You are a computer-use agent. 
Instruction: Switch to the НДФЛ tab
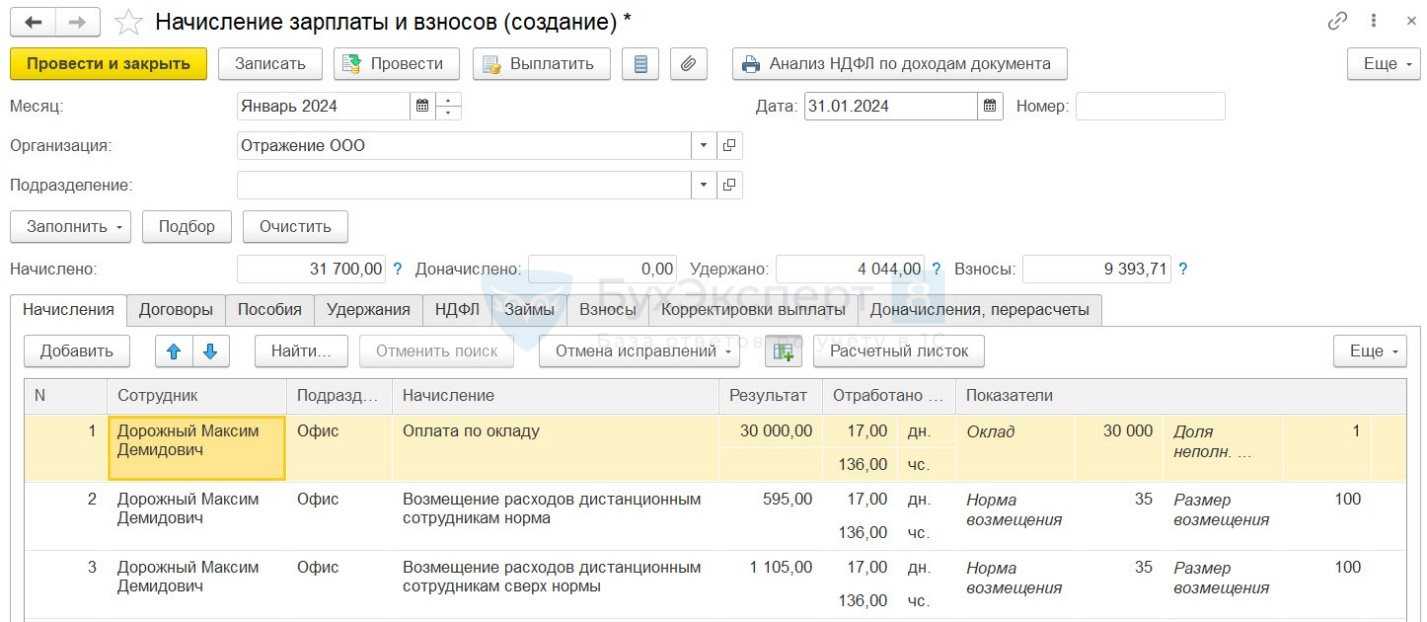pyautogui.click(x=457, y=310)
